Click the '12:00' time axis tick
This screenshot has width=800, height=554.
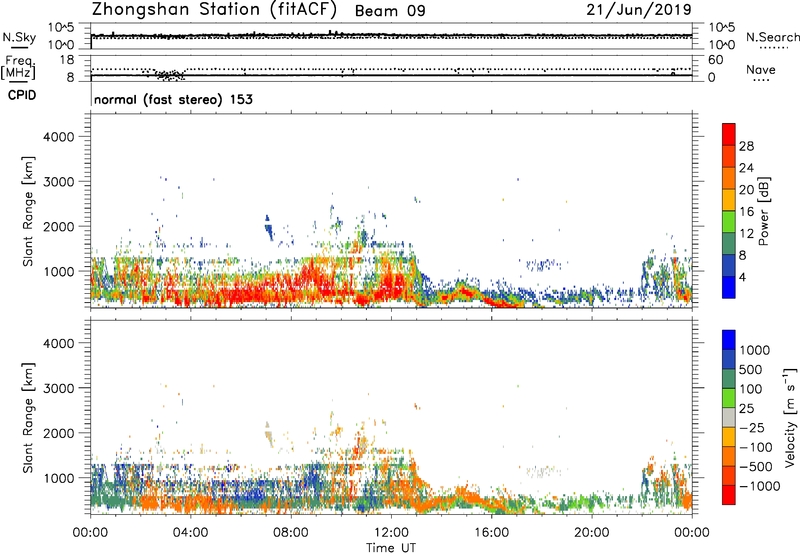point(391,533)
